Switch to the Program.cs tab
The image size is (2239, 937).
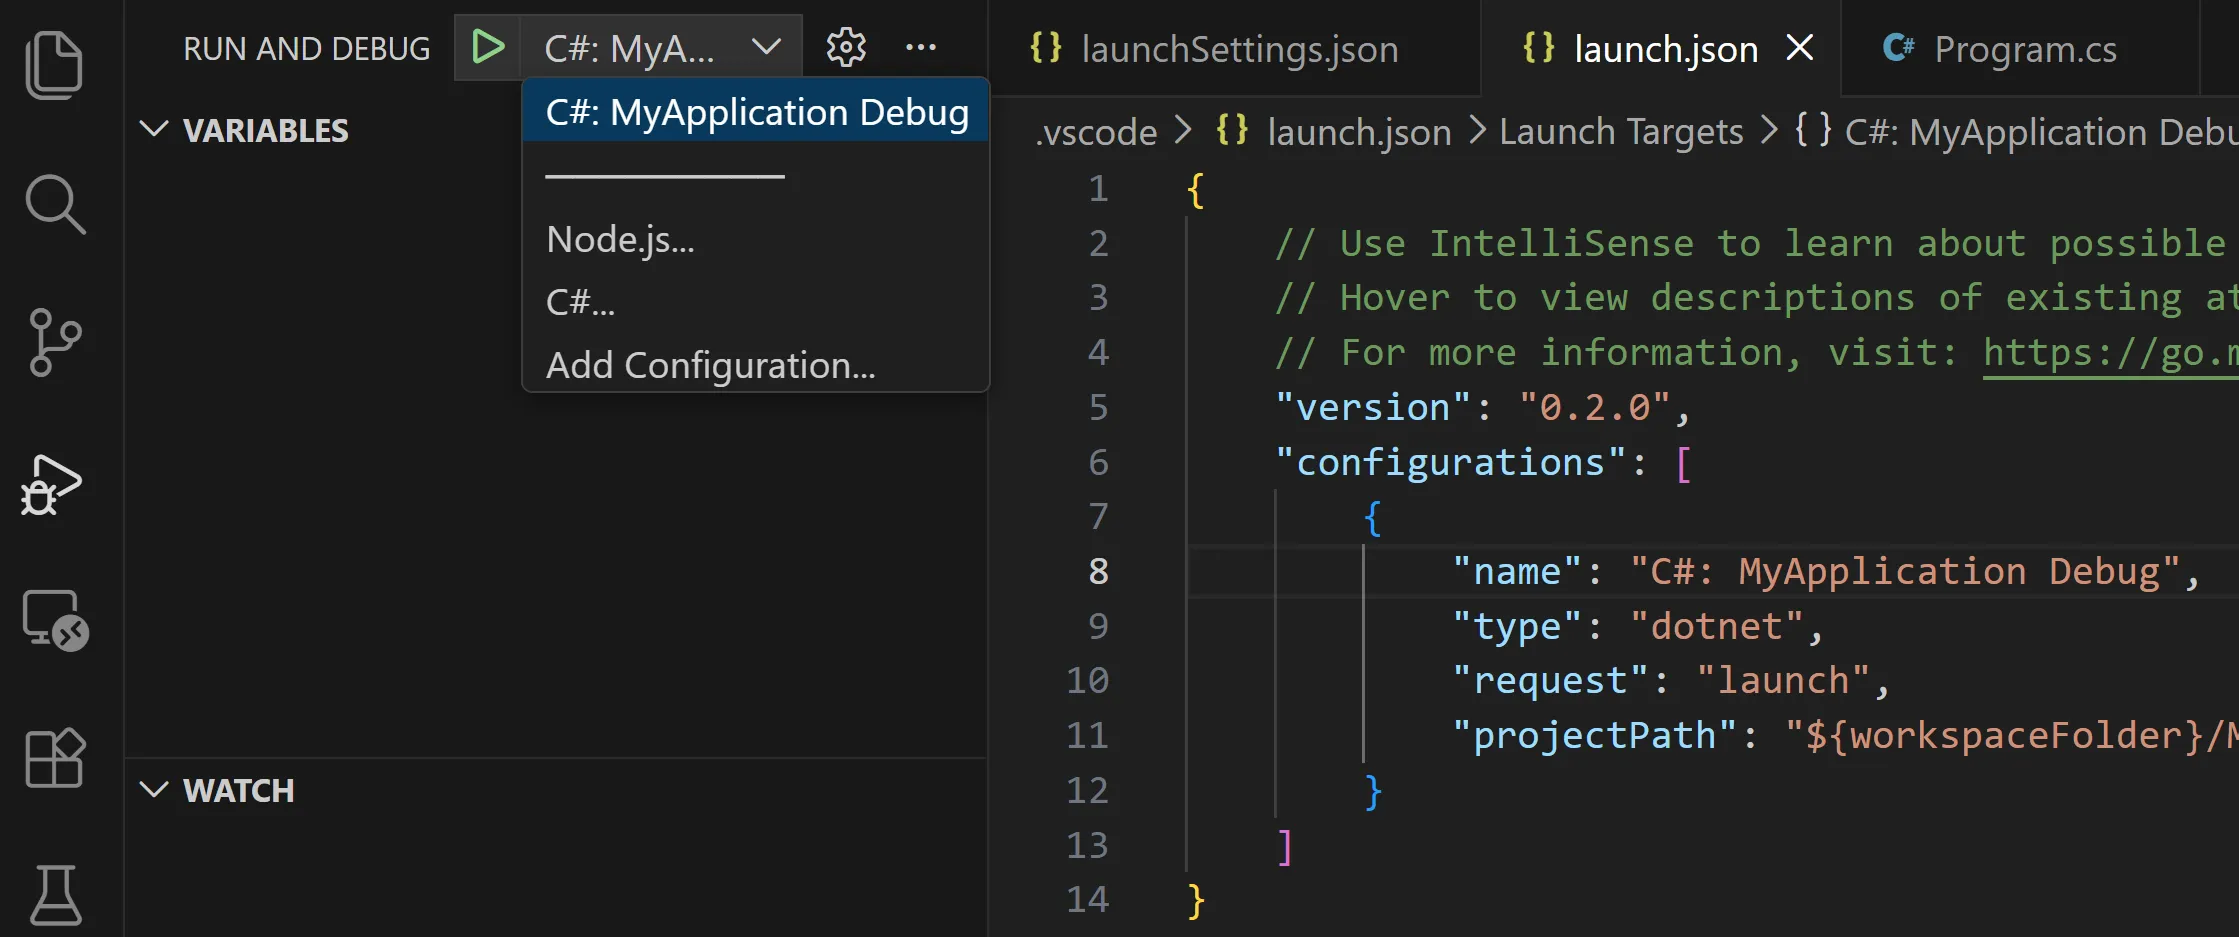point(2020,48)
